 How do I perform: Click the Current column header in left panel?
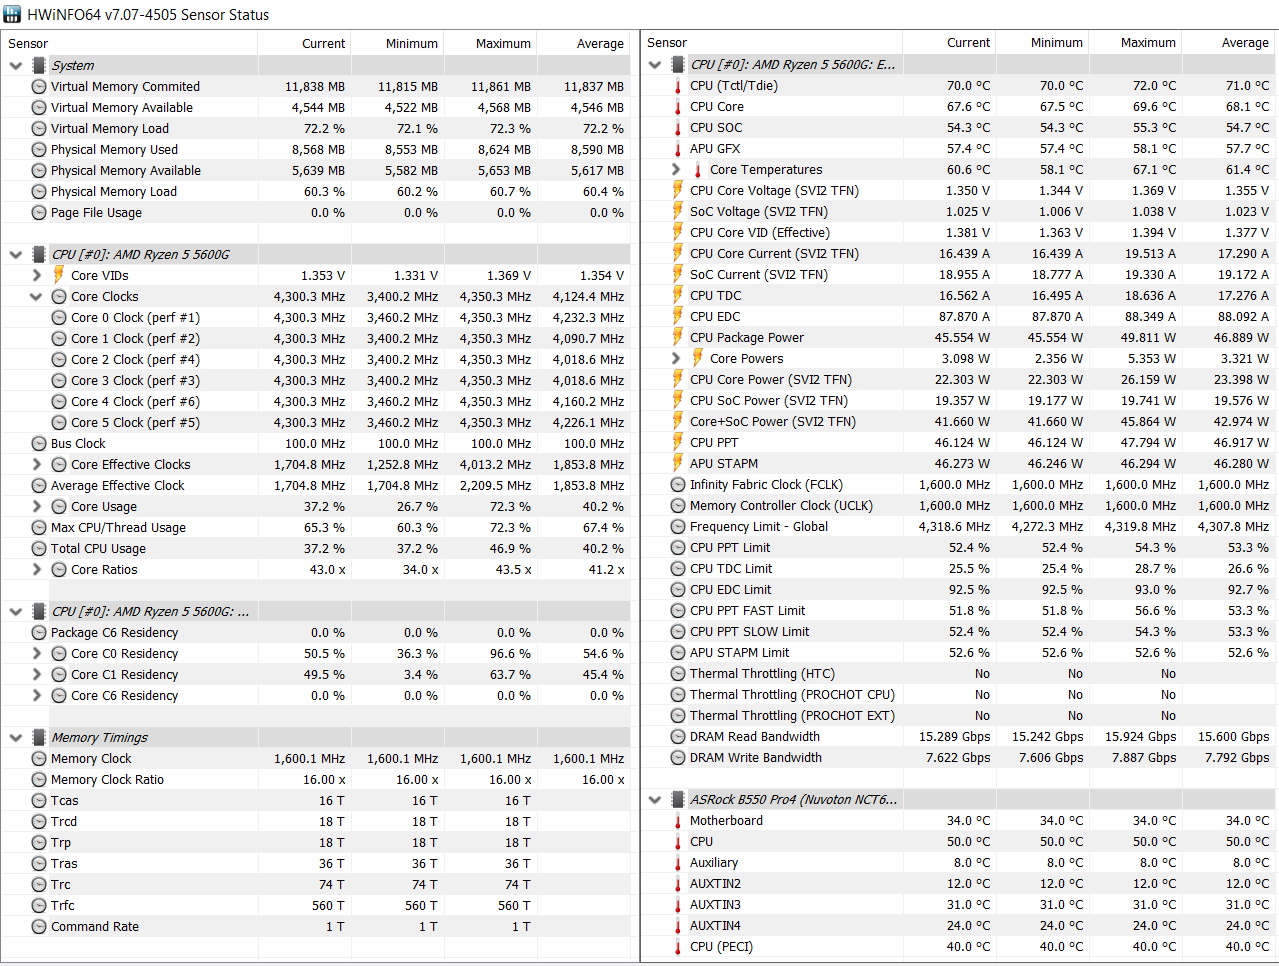[x=304, y=43]
